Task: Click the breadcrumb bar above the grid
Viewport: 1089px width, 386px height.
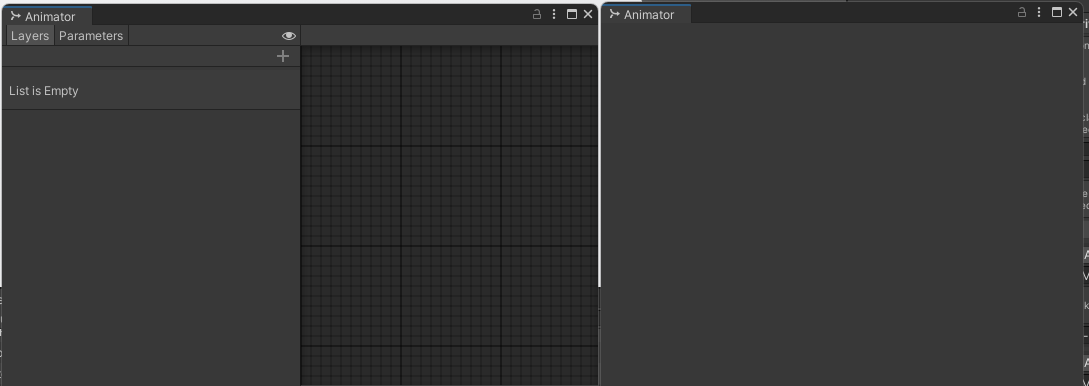Action: (449, 35)
